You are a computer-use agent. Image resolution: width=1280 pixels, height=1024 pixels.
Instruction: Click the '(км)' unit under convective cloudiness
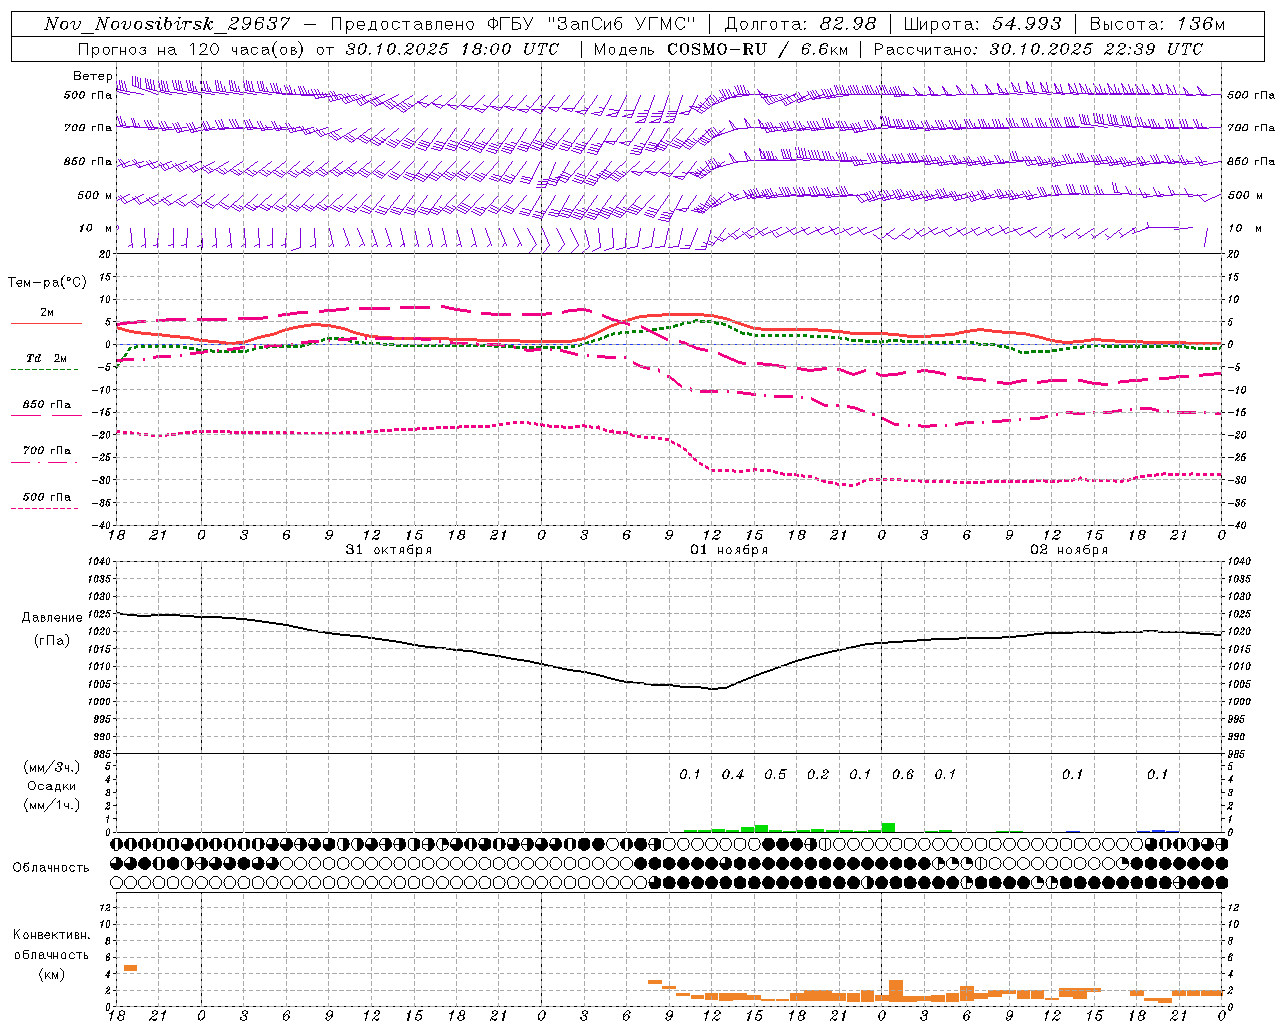[x=51, y=974]
